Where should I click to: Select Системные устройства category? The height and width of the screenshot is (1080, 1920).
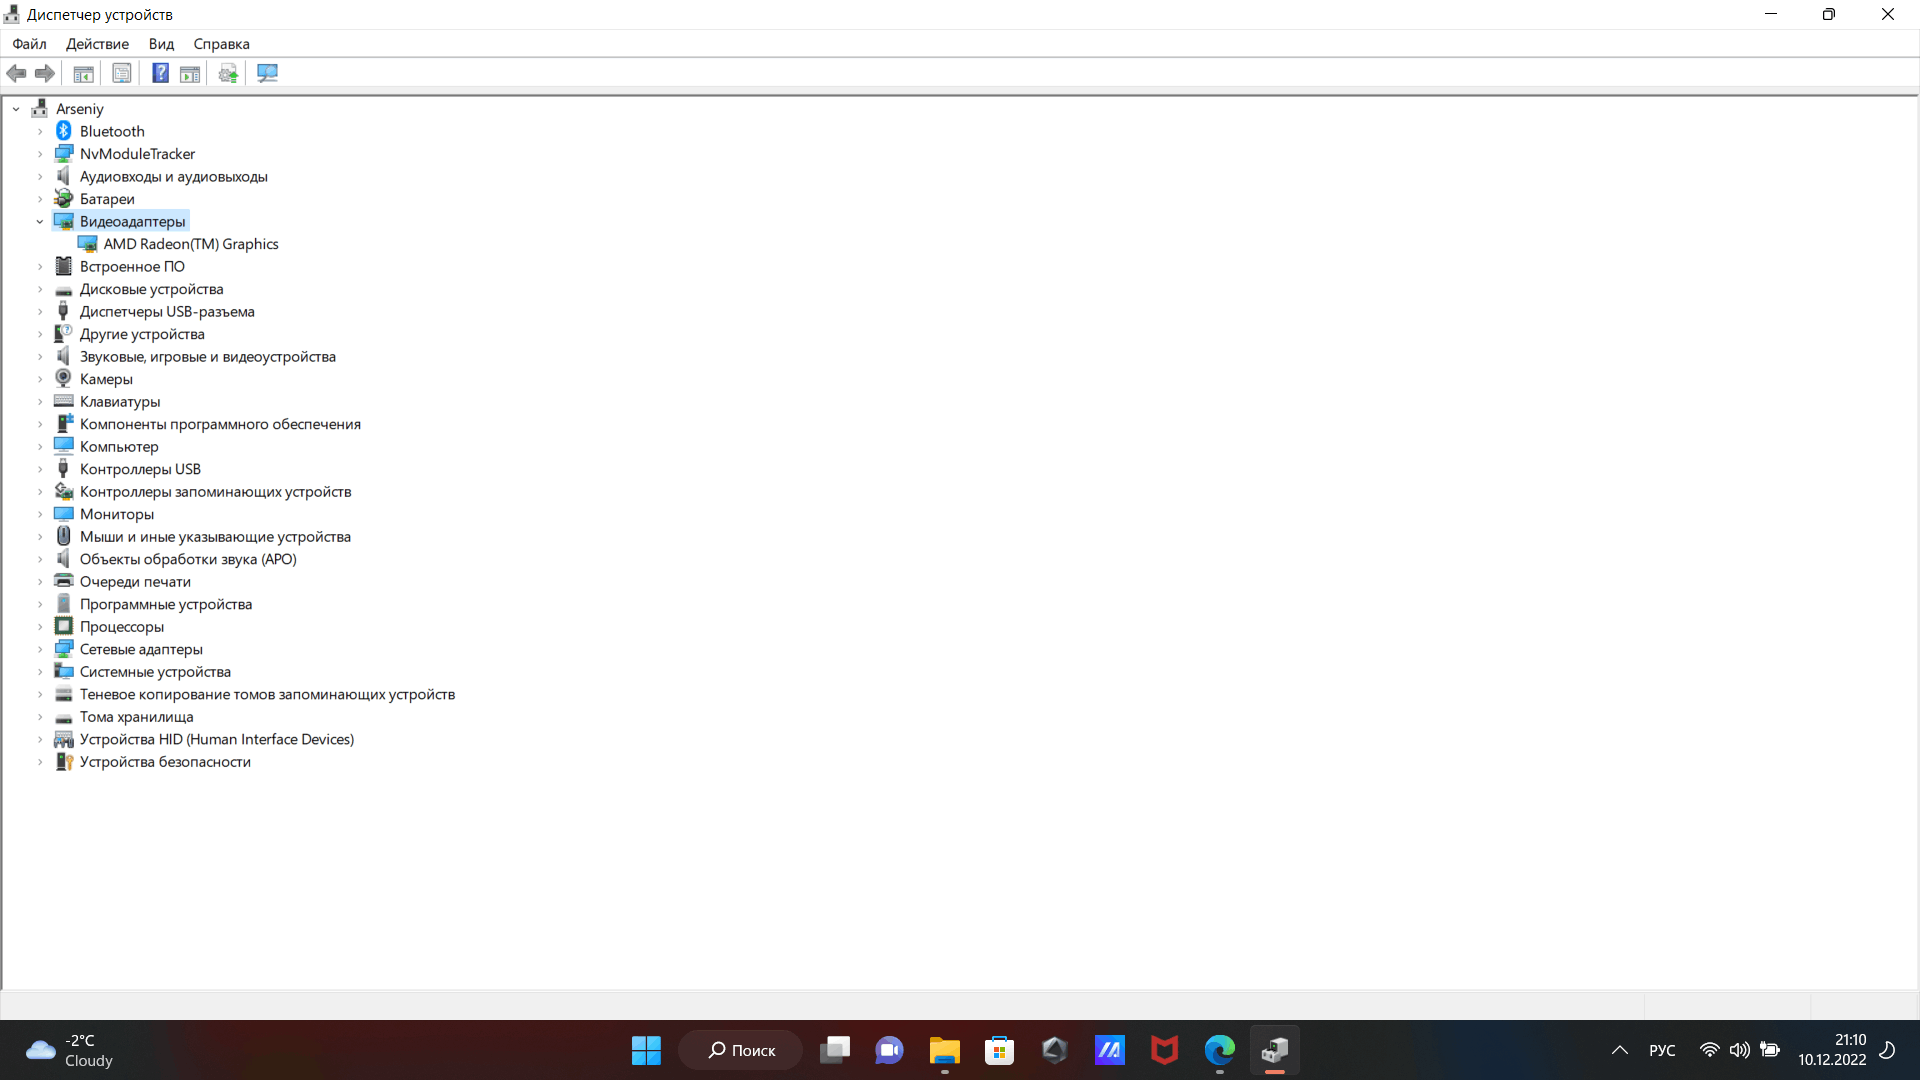point(154,671)
